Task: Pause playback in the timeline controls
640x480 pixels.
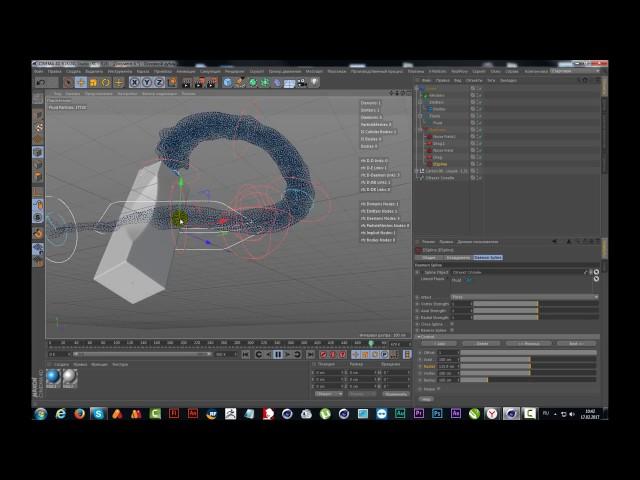Action: (278, 355)
